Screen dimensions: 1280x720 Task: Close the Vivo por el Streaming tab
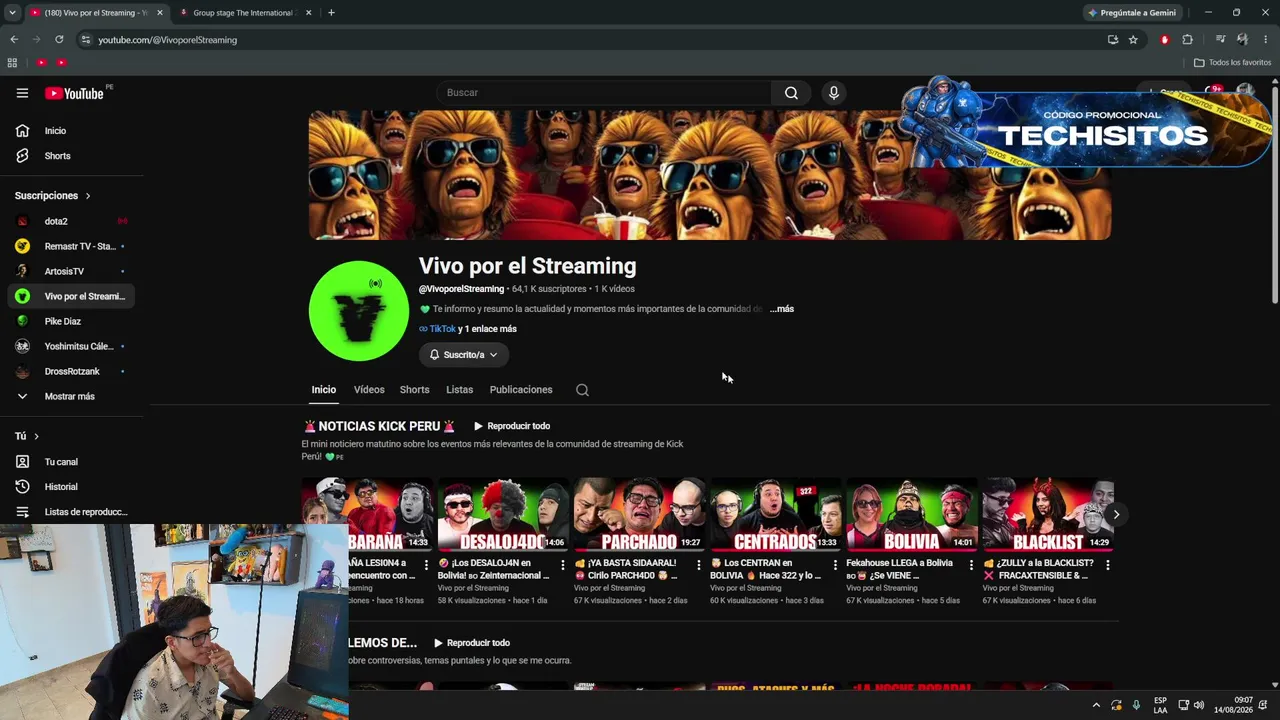[160, 13]
